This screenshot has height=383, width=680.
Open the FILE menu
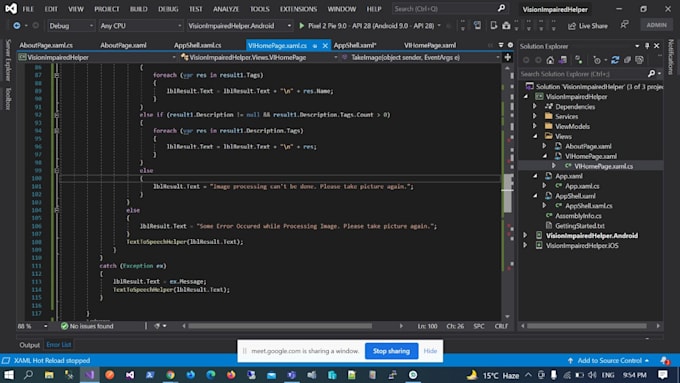[x=28, y=9]
